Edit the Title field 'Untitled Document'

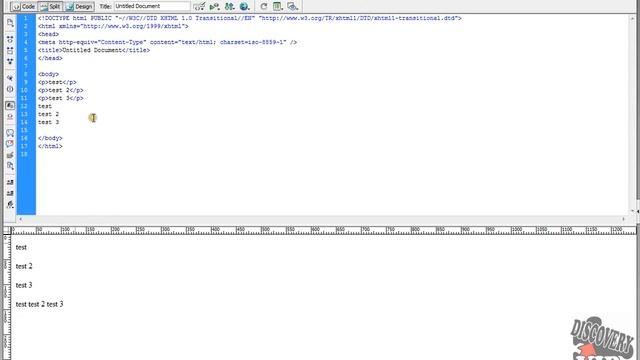(x=152, y=6)
